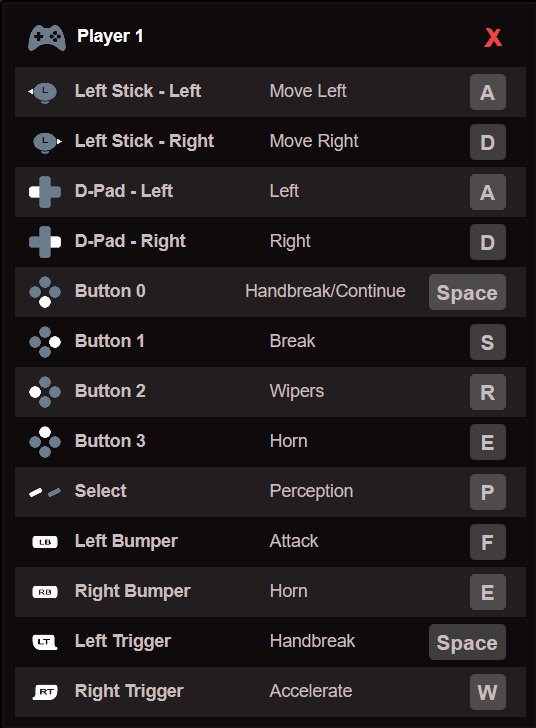The width and height of the screenshot is (536, 728).
Task: Click the Button 0 face-button icon
Action: click(45, 292)
